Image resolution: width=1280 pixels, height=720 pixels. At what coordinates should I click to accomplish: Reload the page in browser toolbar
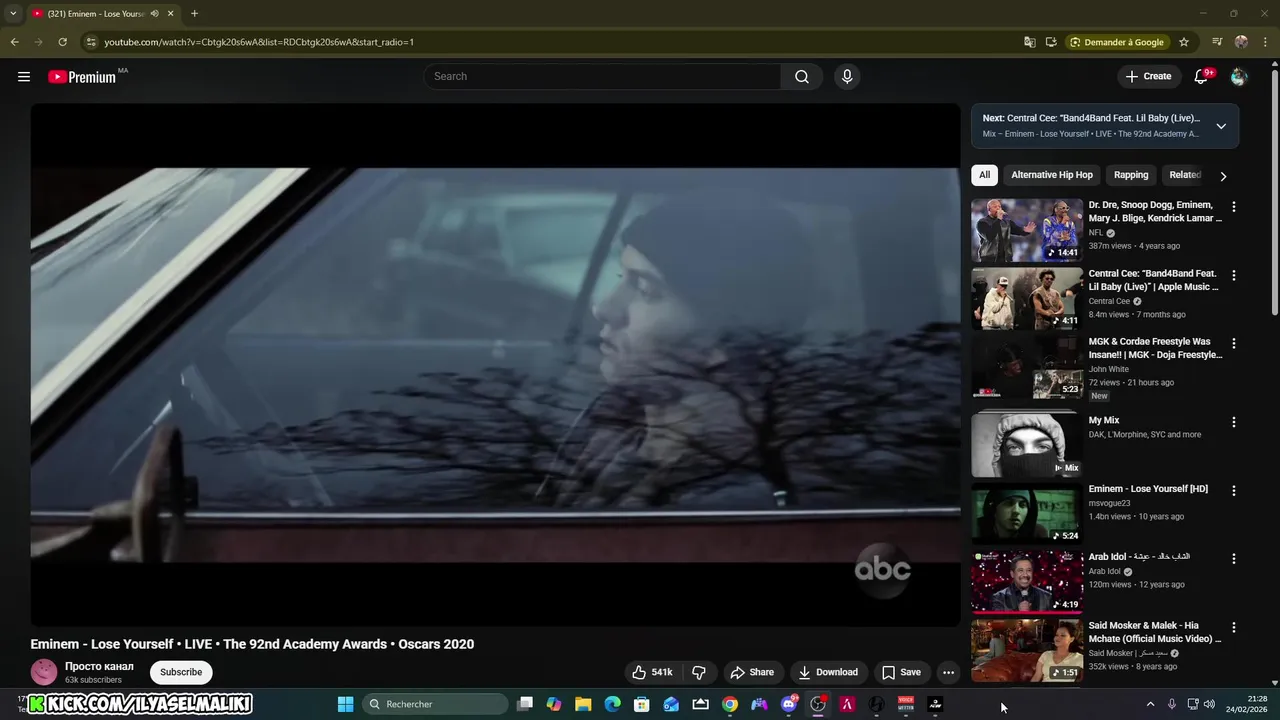(x=62, y=42)
